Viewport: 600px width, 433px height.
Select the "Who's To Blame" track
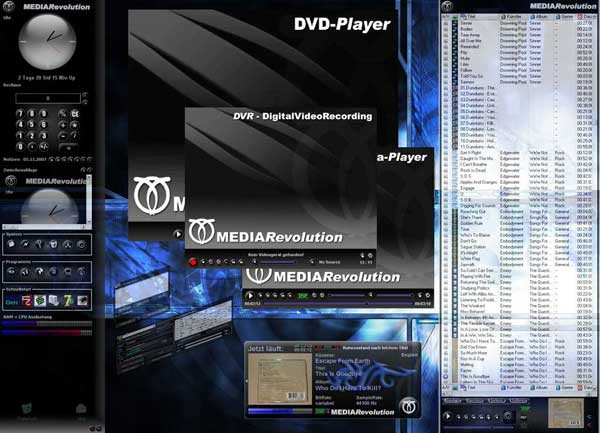(519, 235)
